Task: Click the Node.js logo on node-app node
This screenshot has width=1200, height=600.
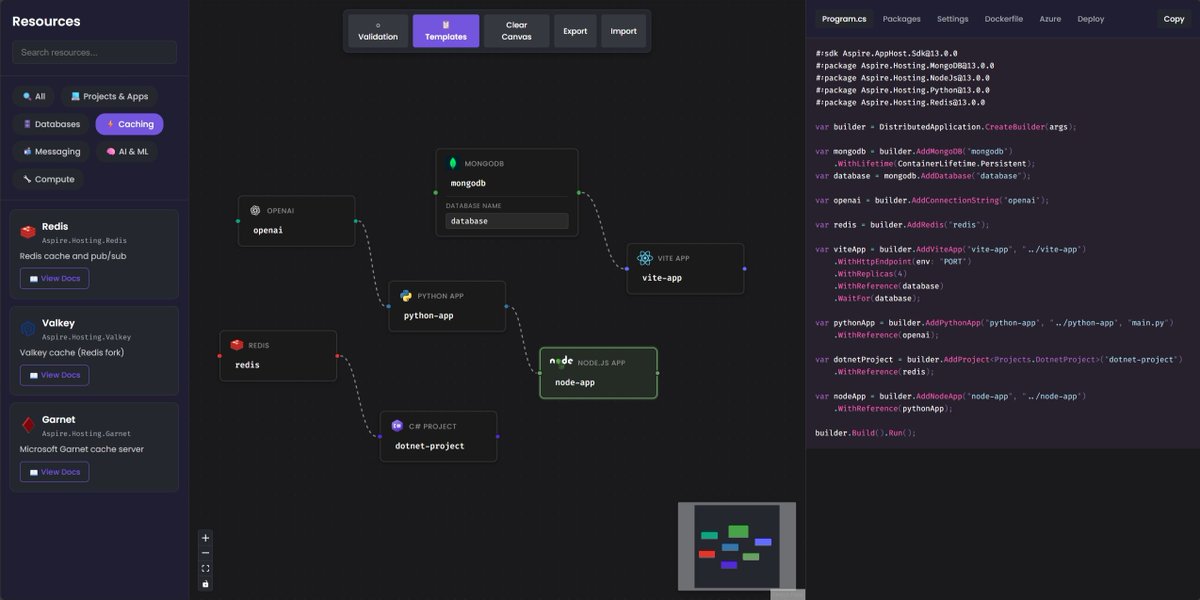Action: (562, 361)
